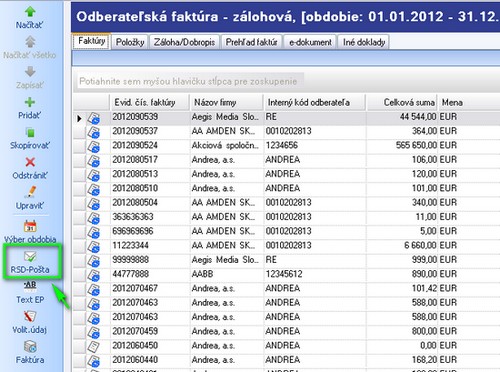
Task: Open the Položky tab
Action: [x=130, y=42]
